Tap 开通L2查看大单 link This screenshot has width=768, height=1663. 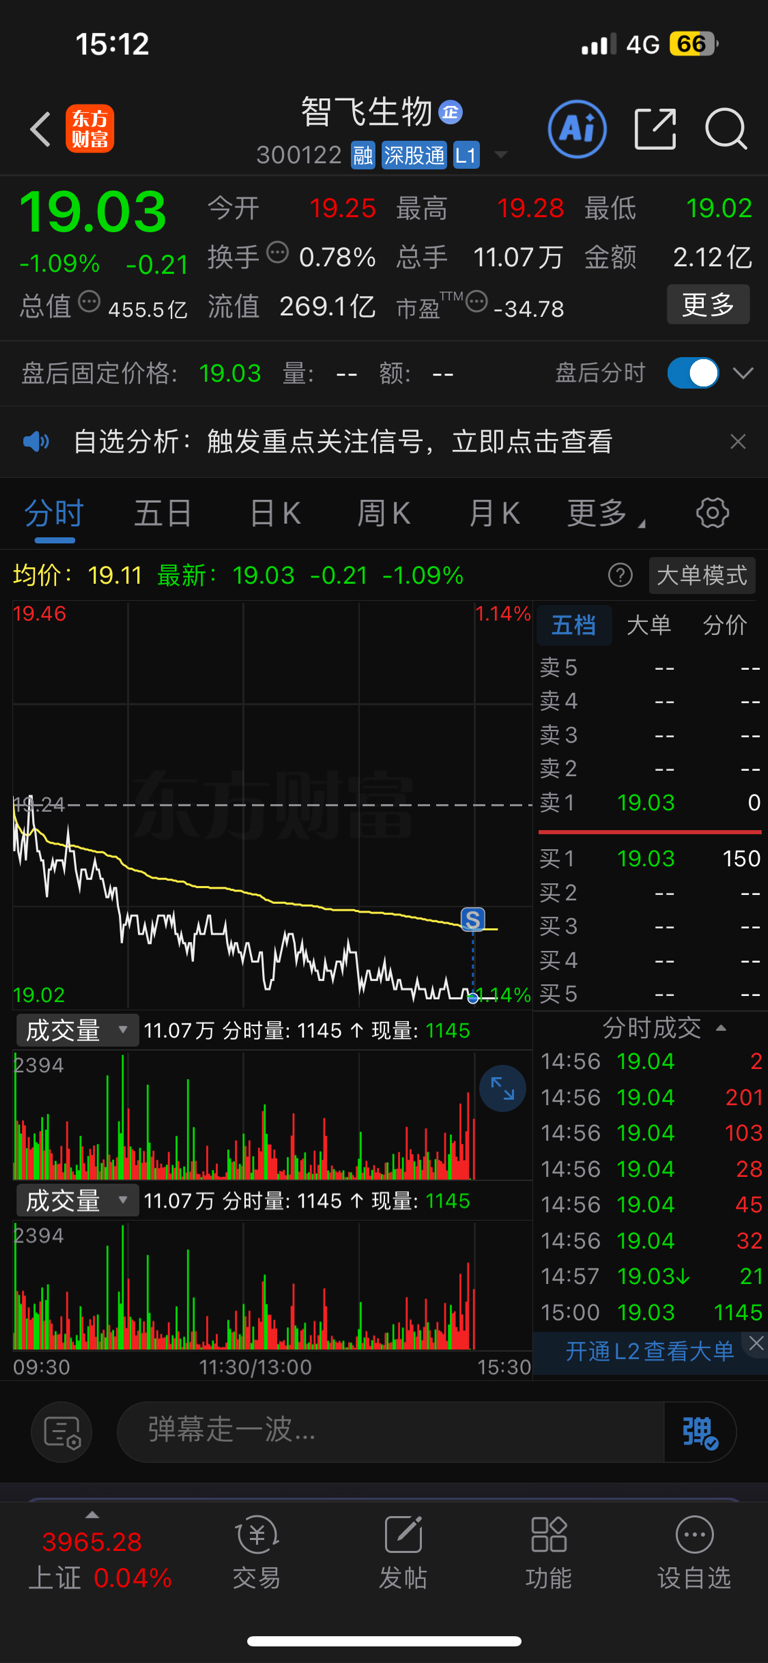(649, 1351)
